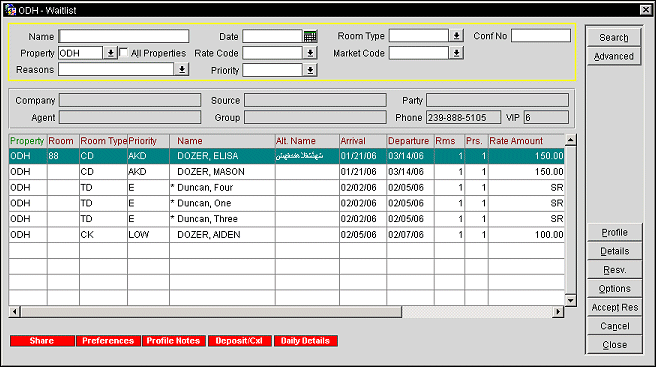Open the Profile Notes red tab
Screen dimensions: 656x367
click(x=173, y=341)
